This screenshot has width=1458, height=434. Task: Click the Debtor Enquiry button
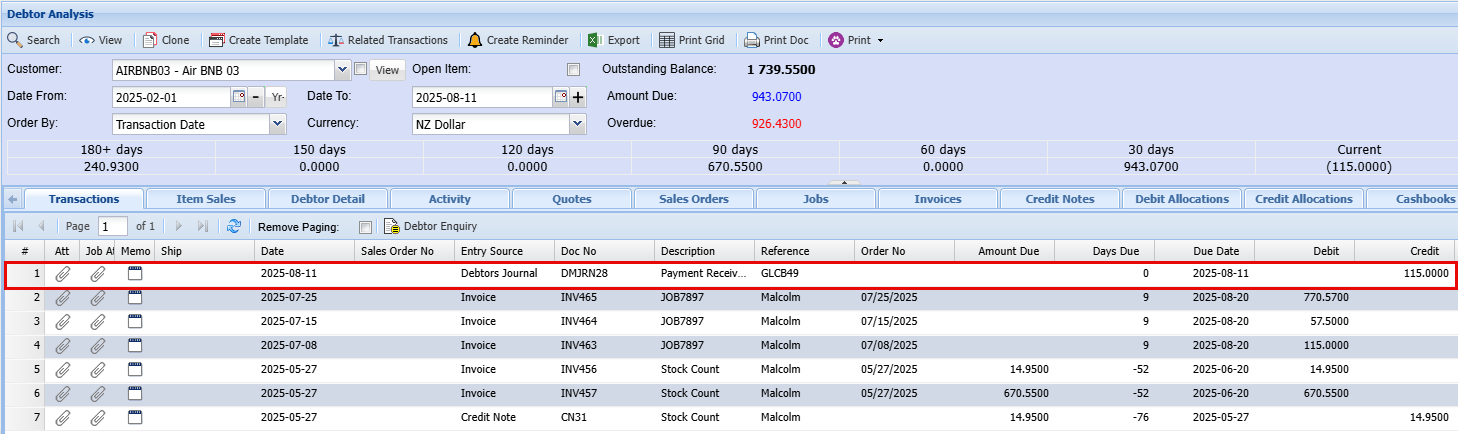click(430, 226)
